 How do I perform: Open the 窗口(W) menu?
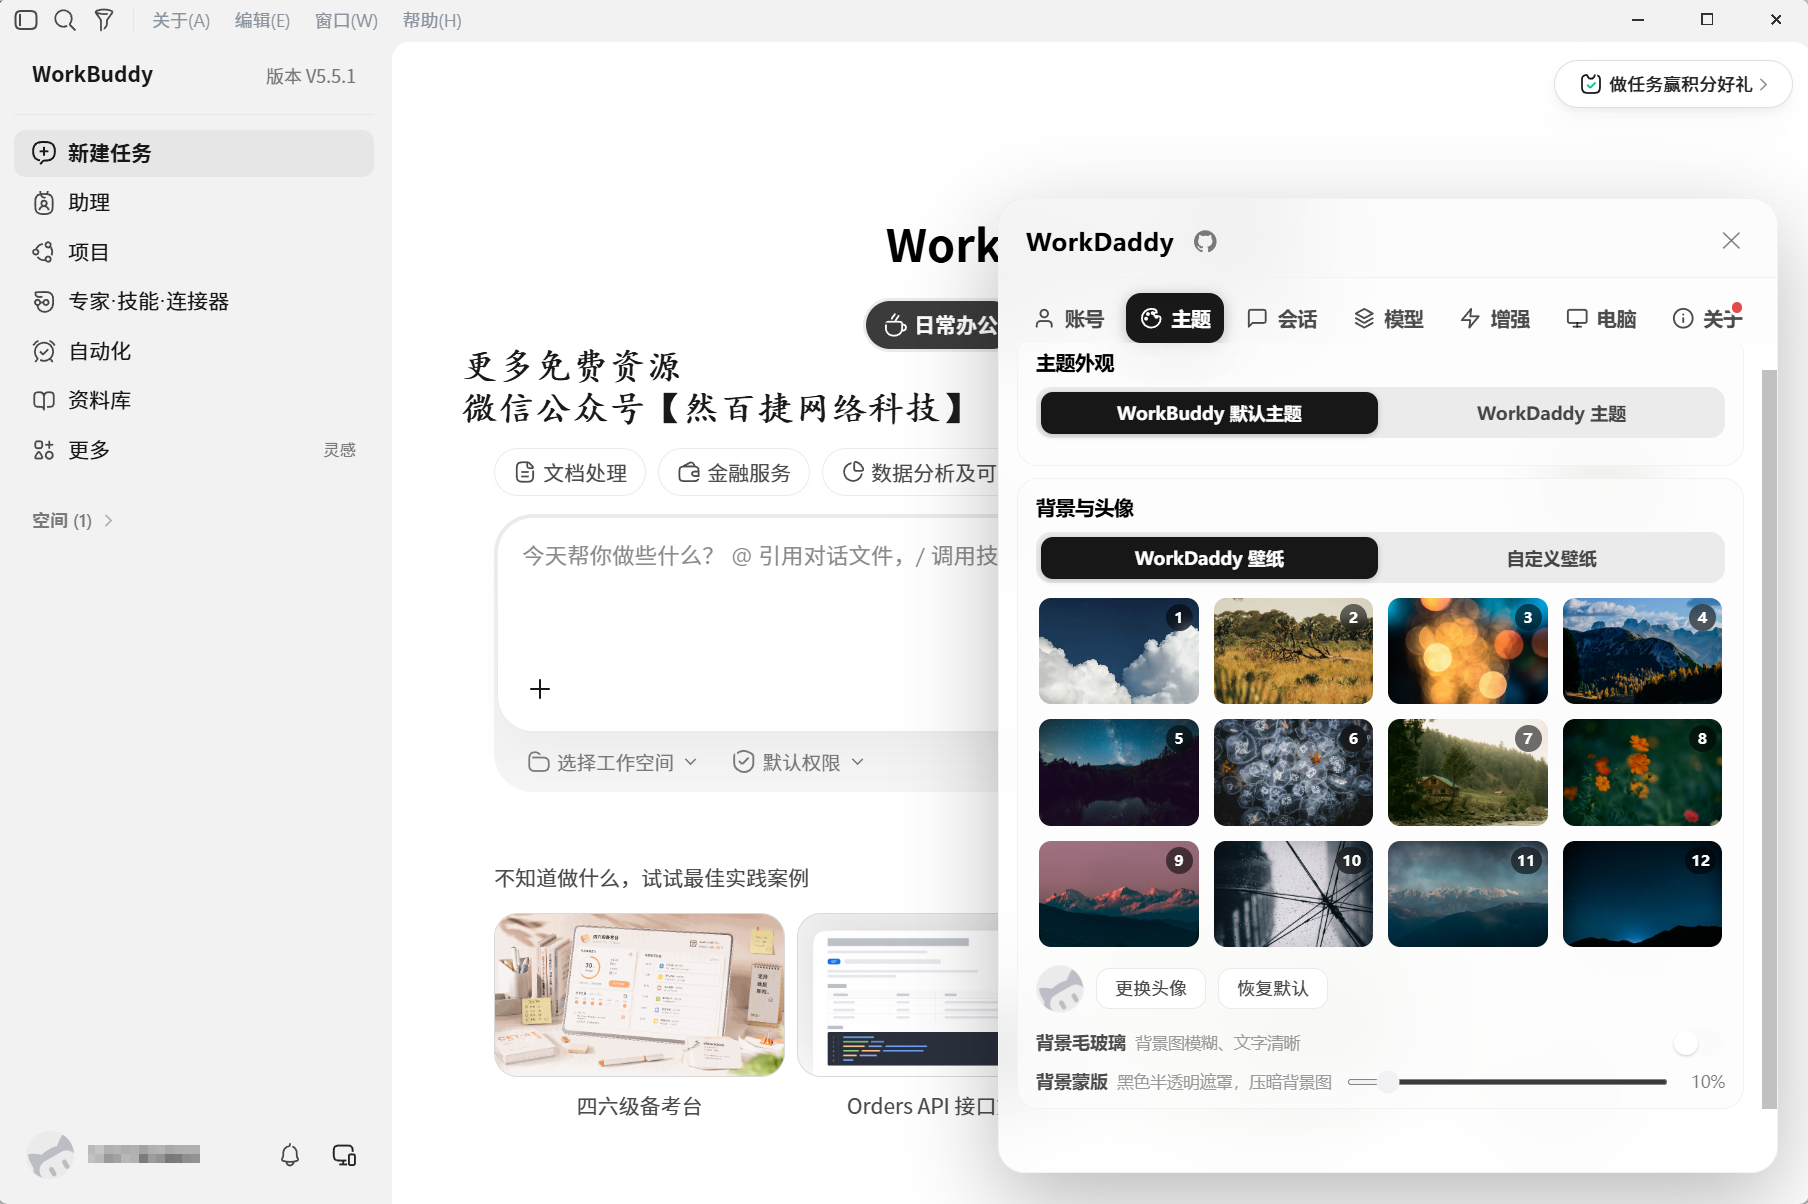tap(346, 20)
